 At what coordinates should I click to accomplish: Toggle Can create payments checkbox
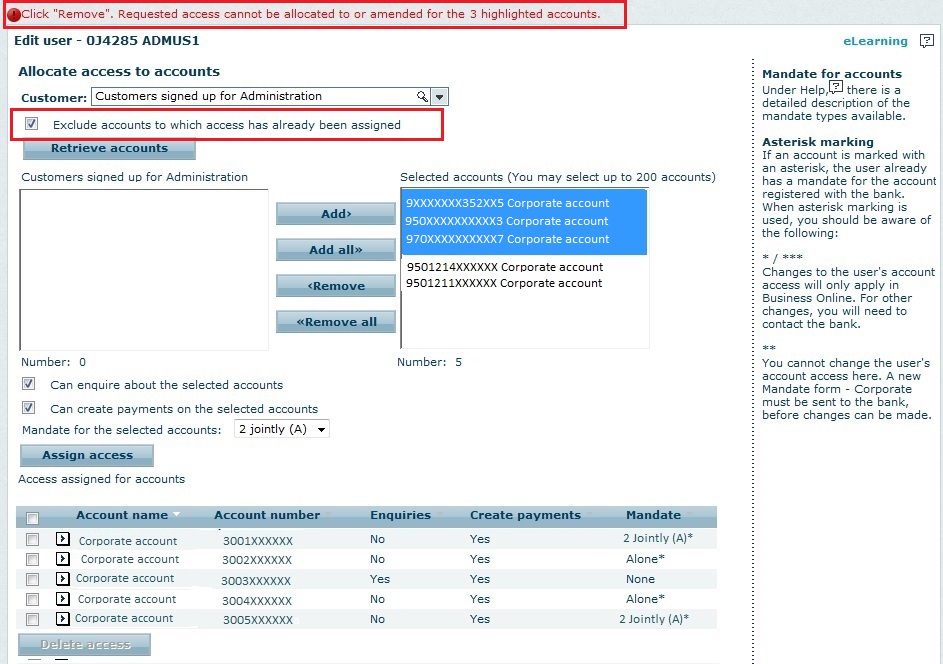[x=29, y=408]
